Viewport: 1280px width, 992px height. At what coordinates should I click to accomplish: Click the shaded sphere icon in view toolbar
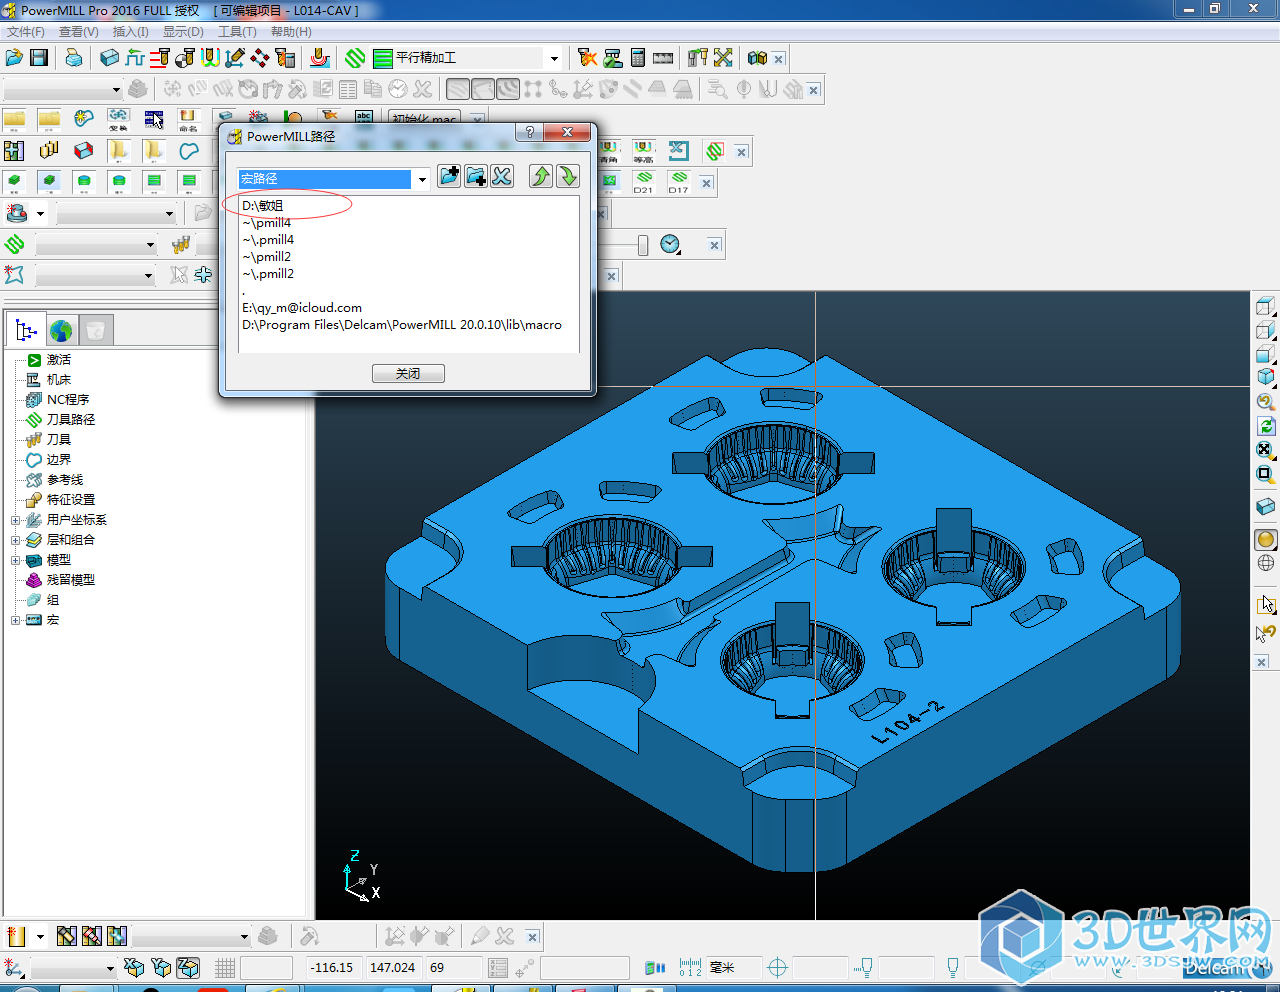(1266, 539)
